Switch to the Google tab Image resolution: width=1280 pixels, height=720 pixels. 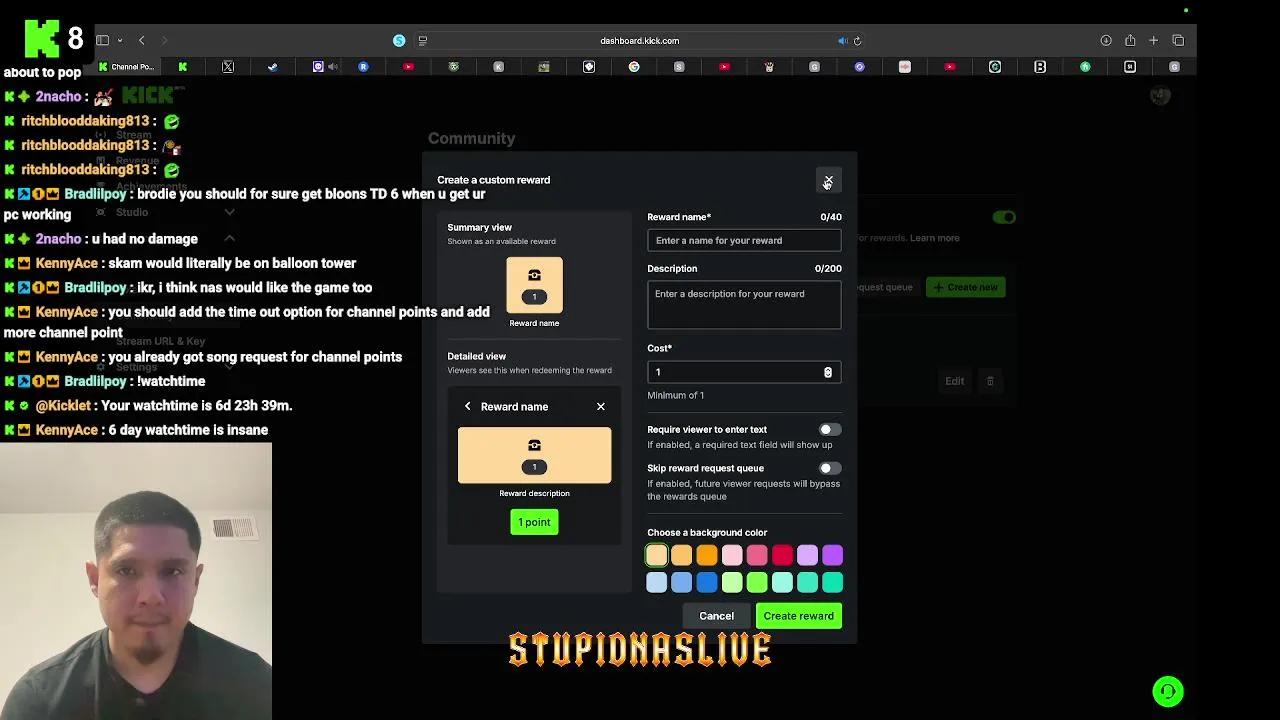point(634,67)
